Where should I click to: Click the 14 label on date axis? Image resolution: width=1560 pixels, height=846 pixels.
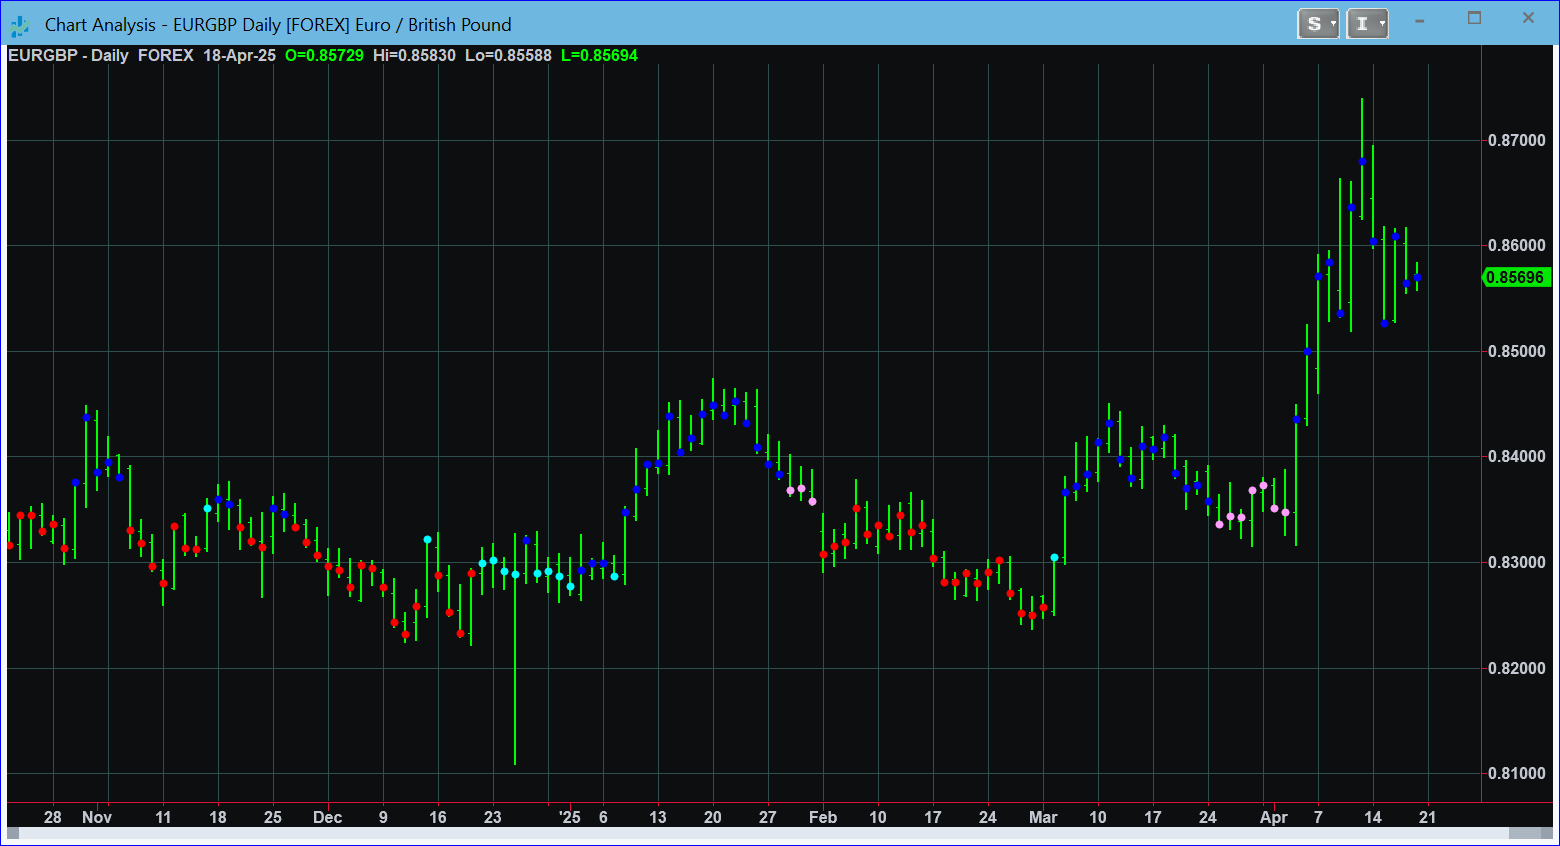(1373, 817)
